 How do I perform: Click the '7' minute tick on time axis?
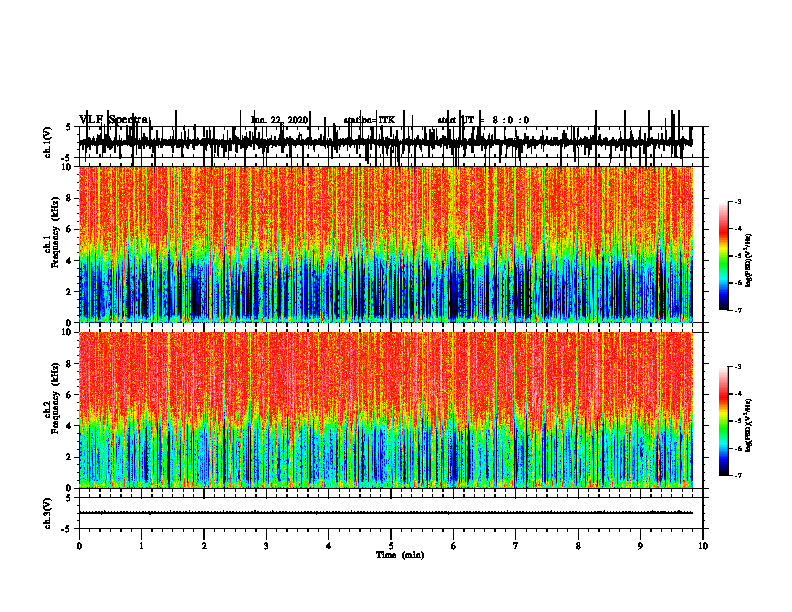516,546
